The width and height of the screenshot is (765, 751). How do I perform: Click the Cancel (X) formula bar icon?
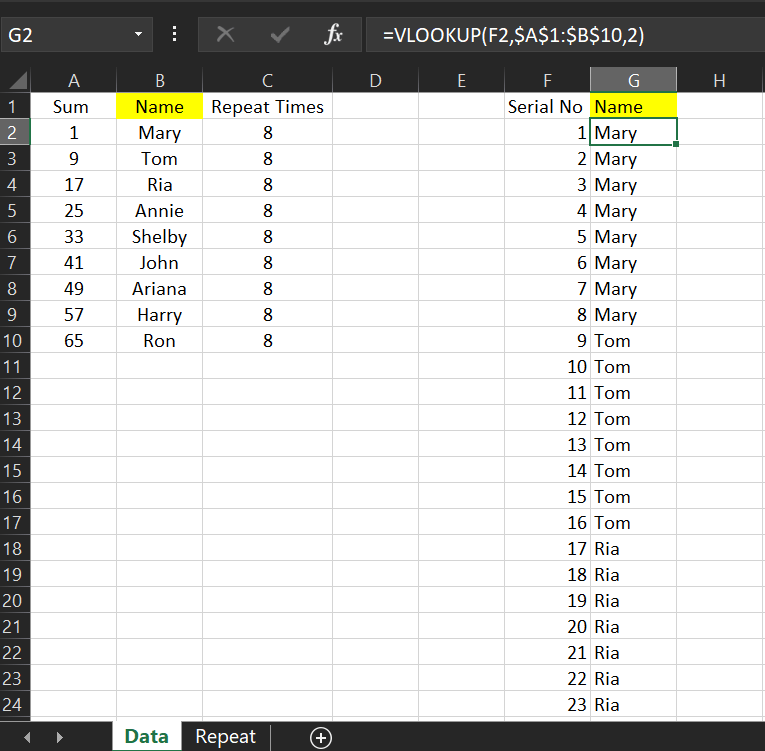tap(226, 35)
